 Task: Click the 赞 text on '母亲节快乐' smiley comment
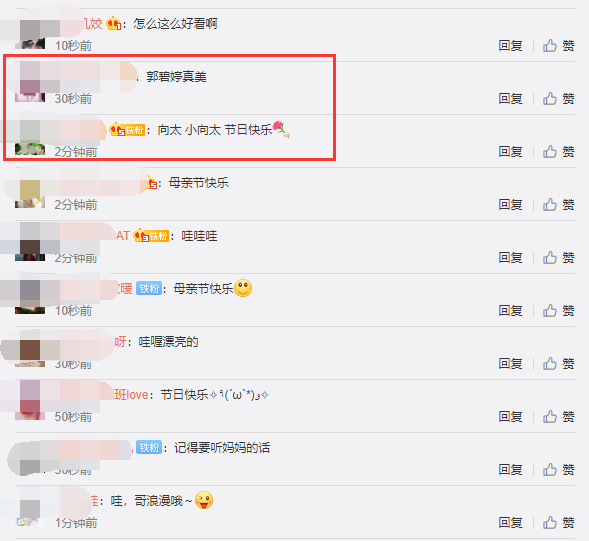pyautogui.click(x=568, y=311)
